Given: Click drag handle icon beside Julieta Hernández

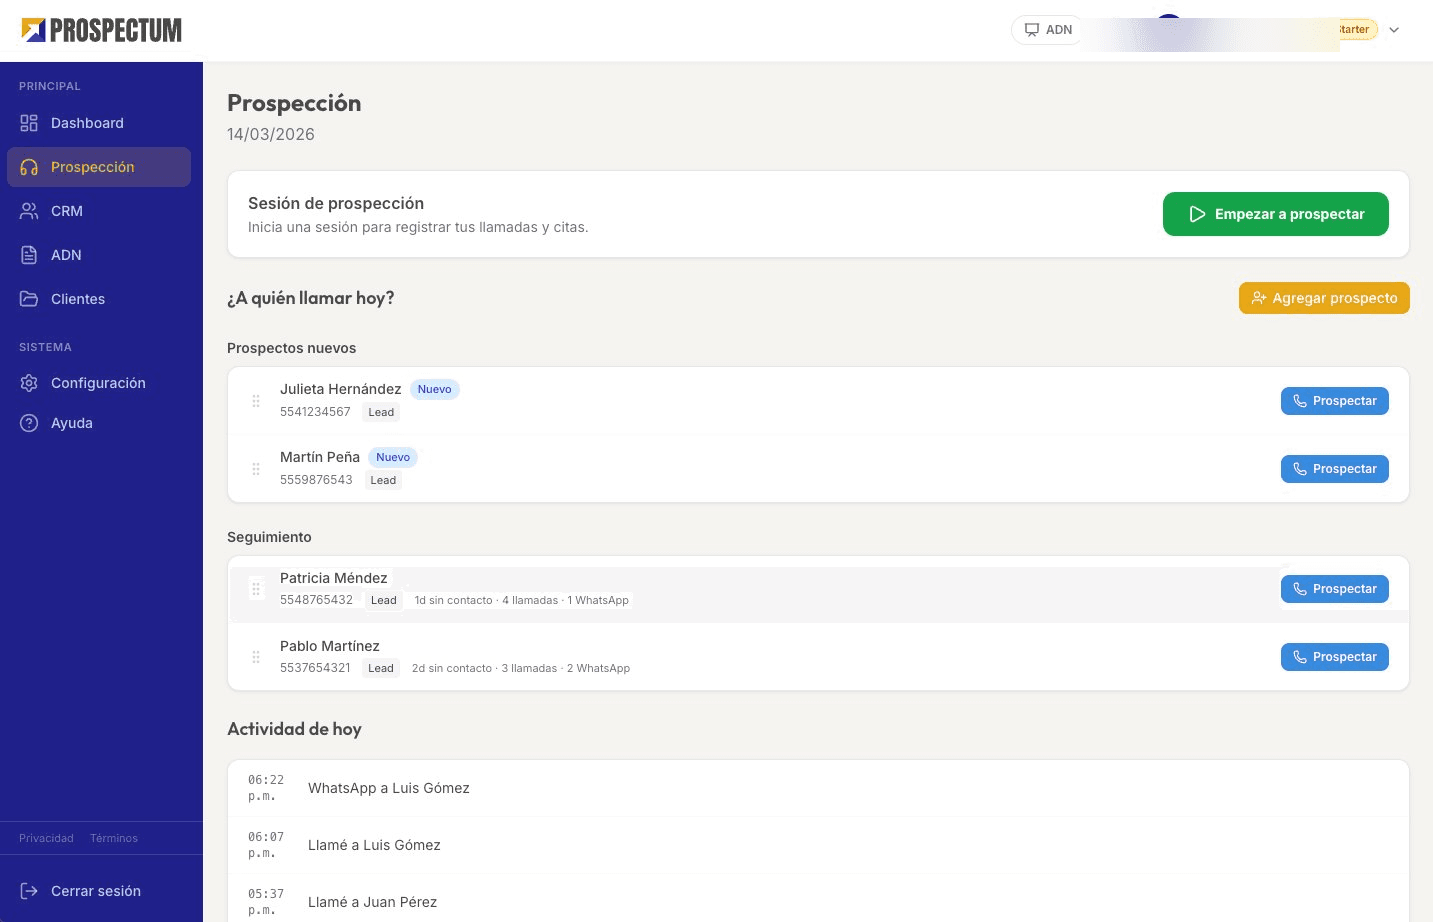Looking at the screenshot, I should pyautogui.click(x=256, y=401).
